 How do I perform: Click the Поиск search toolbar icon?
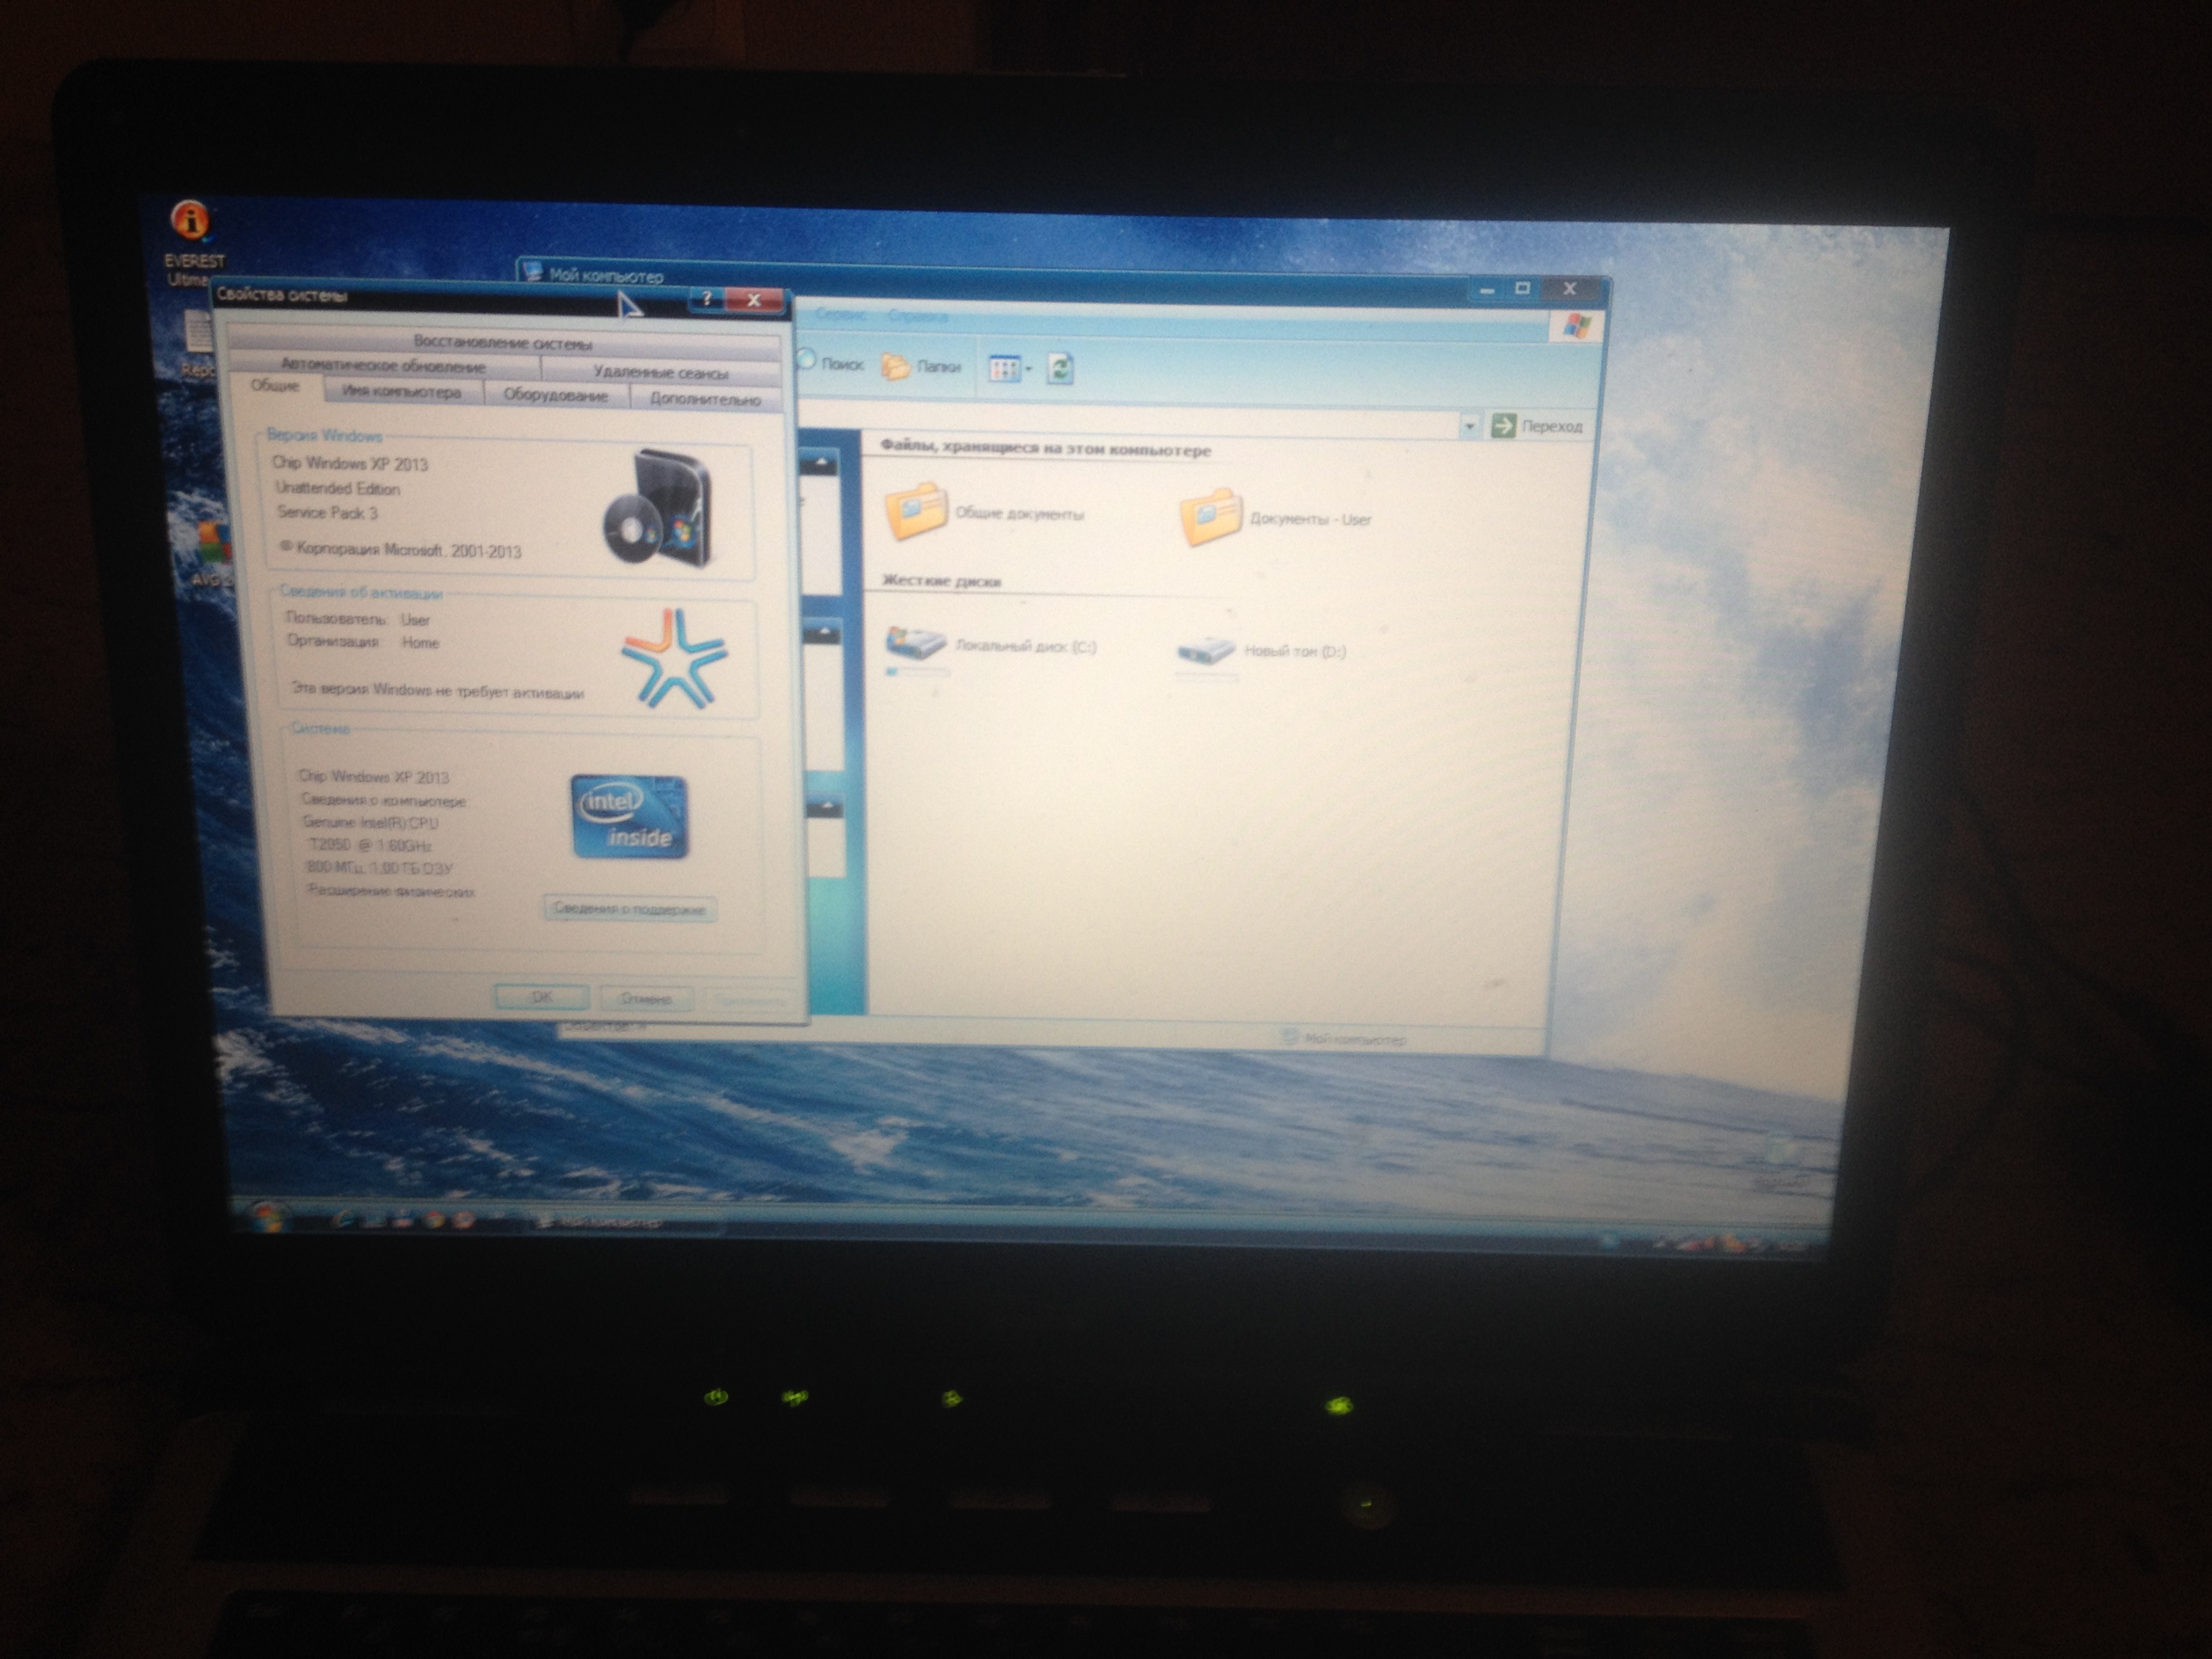808,361
